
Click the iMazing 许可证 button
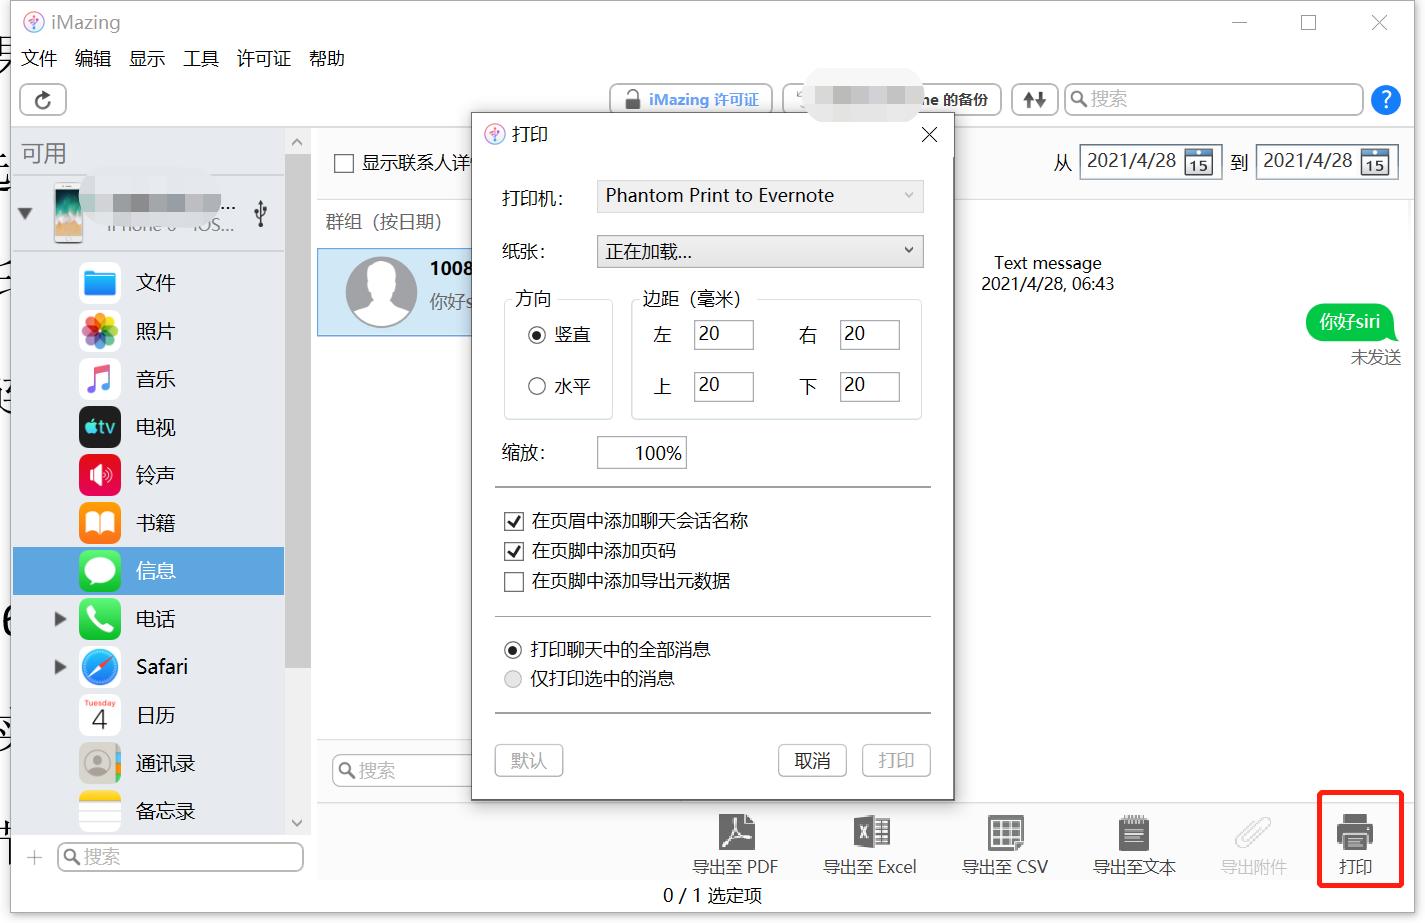690,99
